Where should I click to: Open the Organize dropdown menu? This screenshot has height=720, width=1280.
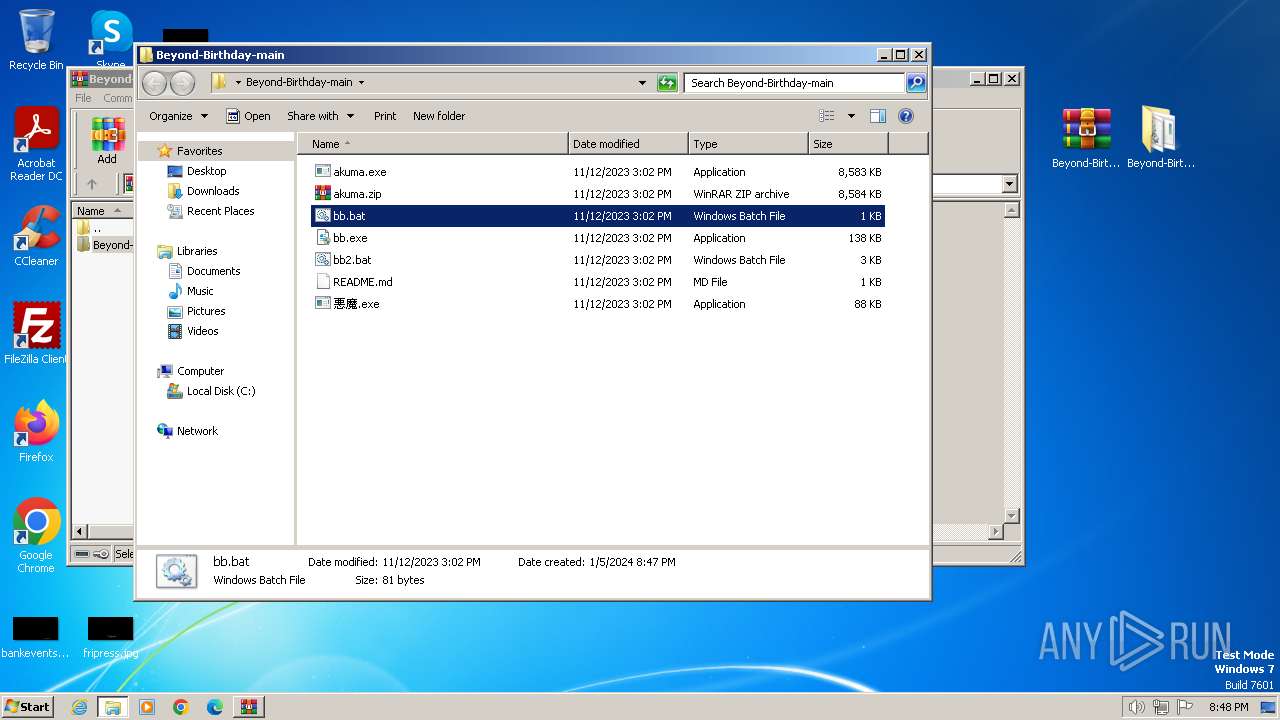point(178,116)
